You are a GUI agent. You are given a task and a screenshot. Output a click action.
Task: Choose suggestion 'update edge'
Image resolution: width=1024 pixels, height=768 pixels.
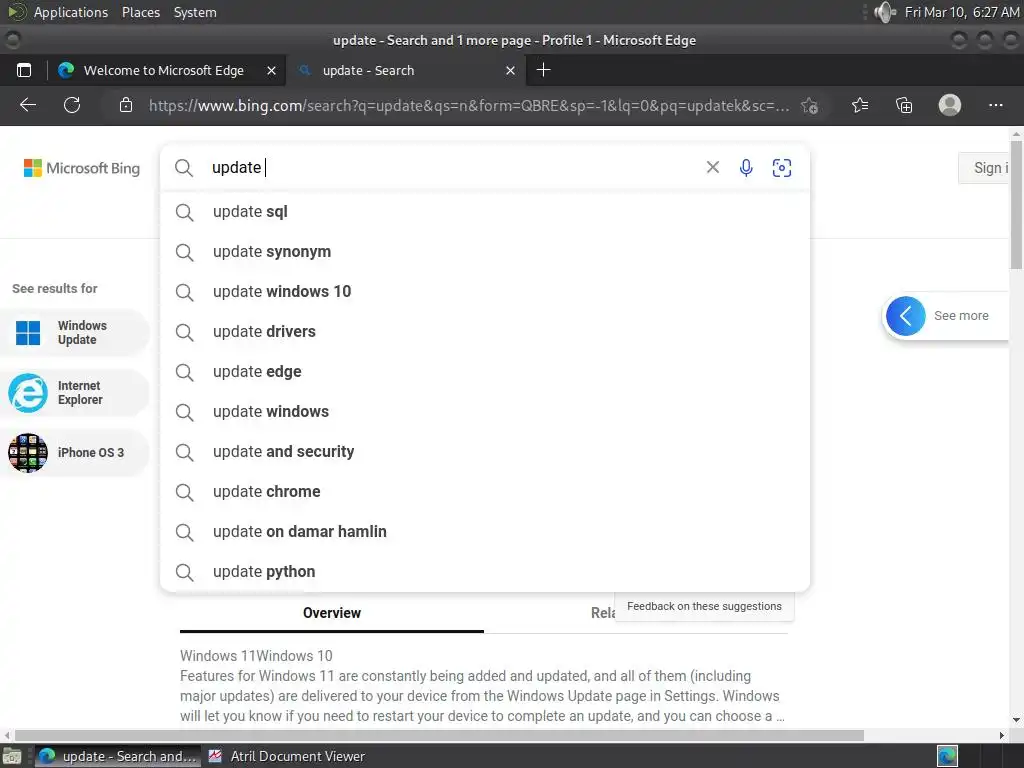[485, 372]
